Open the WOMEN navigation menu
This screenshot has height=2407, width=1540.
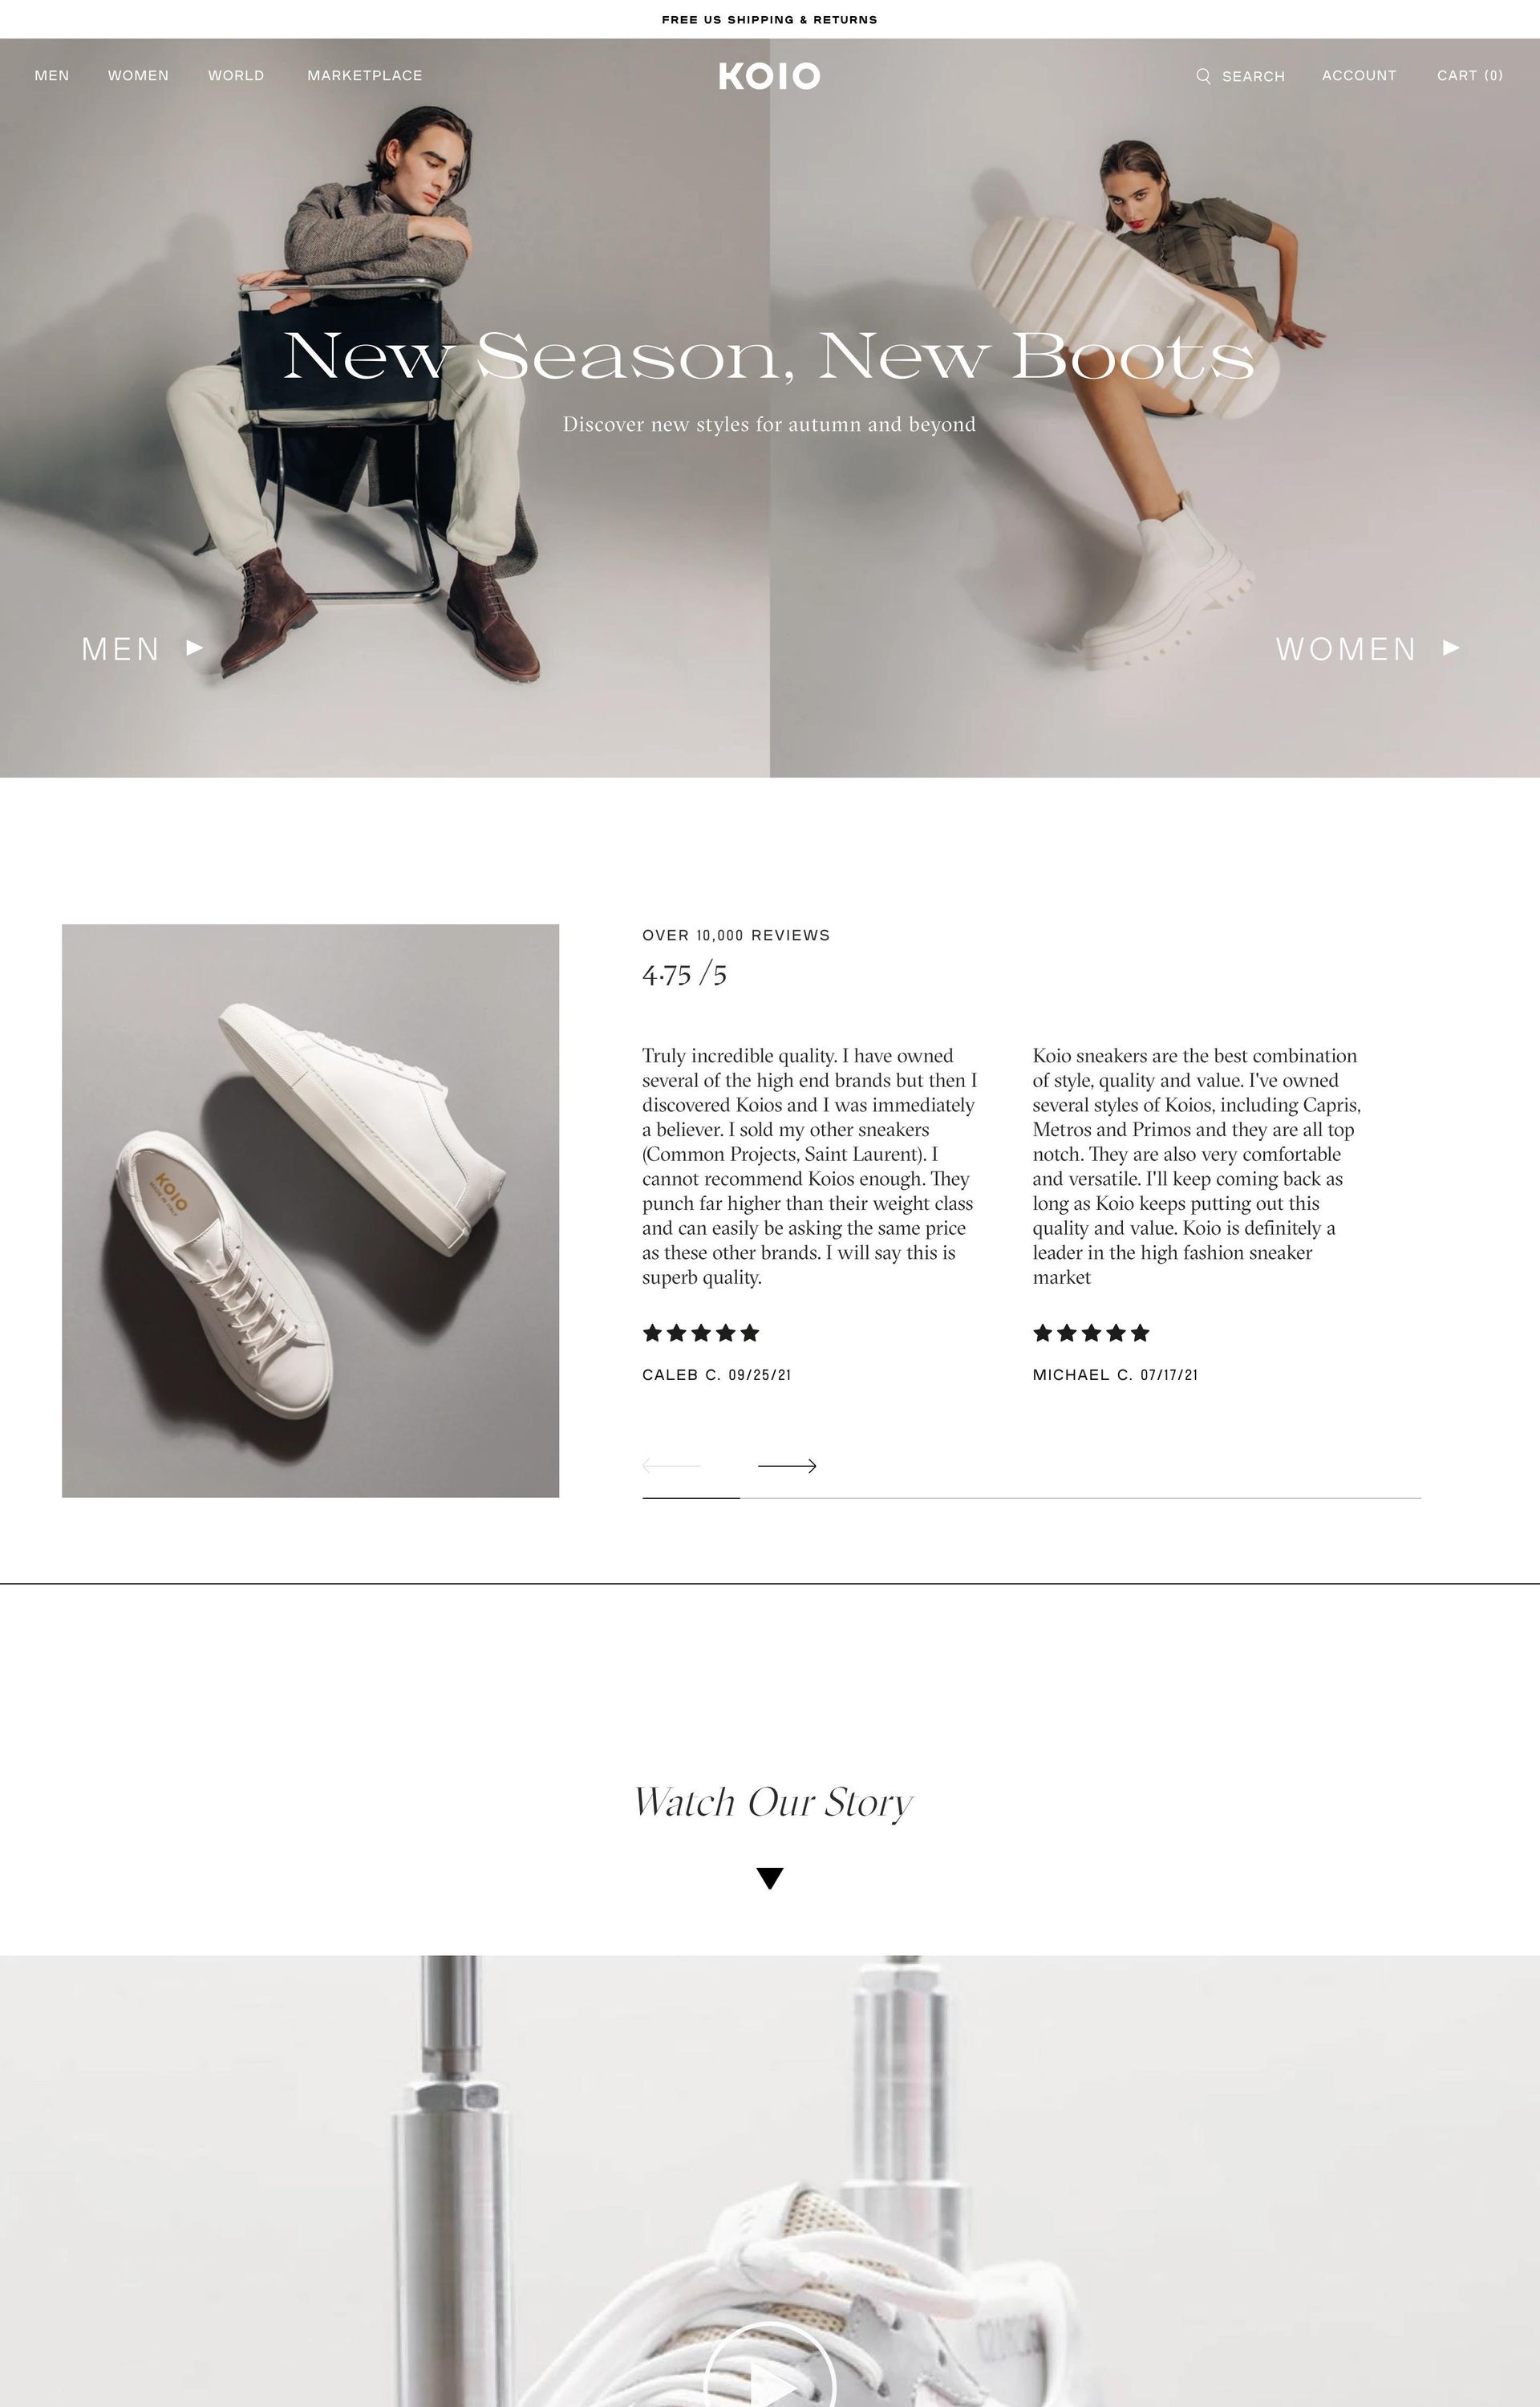click(x=138, y=76)
